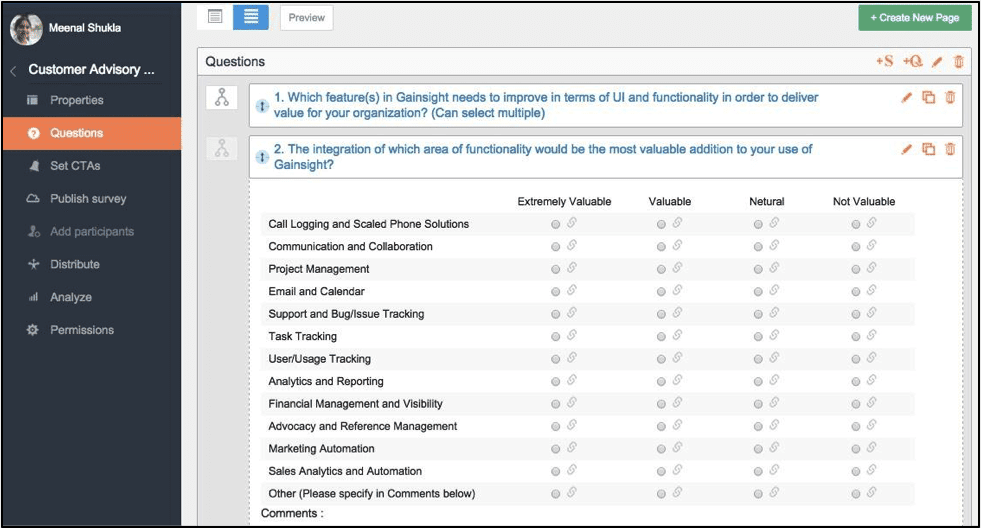Image resolution: width=981 pixels, height=528 pixels.
Task: Select Not Valuable for Marketing Automation
Action: [x=856, y=449]
